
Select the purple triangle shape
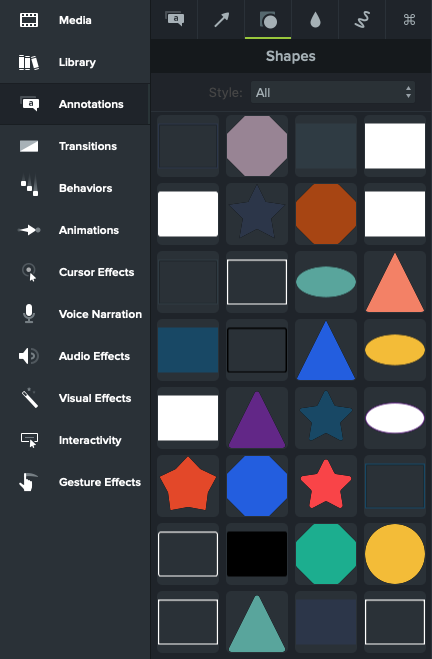tap(257, 418)
